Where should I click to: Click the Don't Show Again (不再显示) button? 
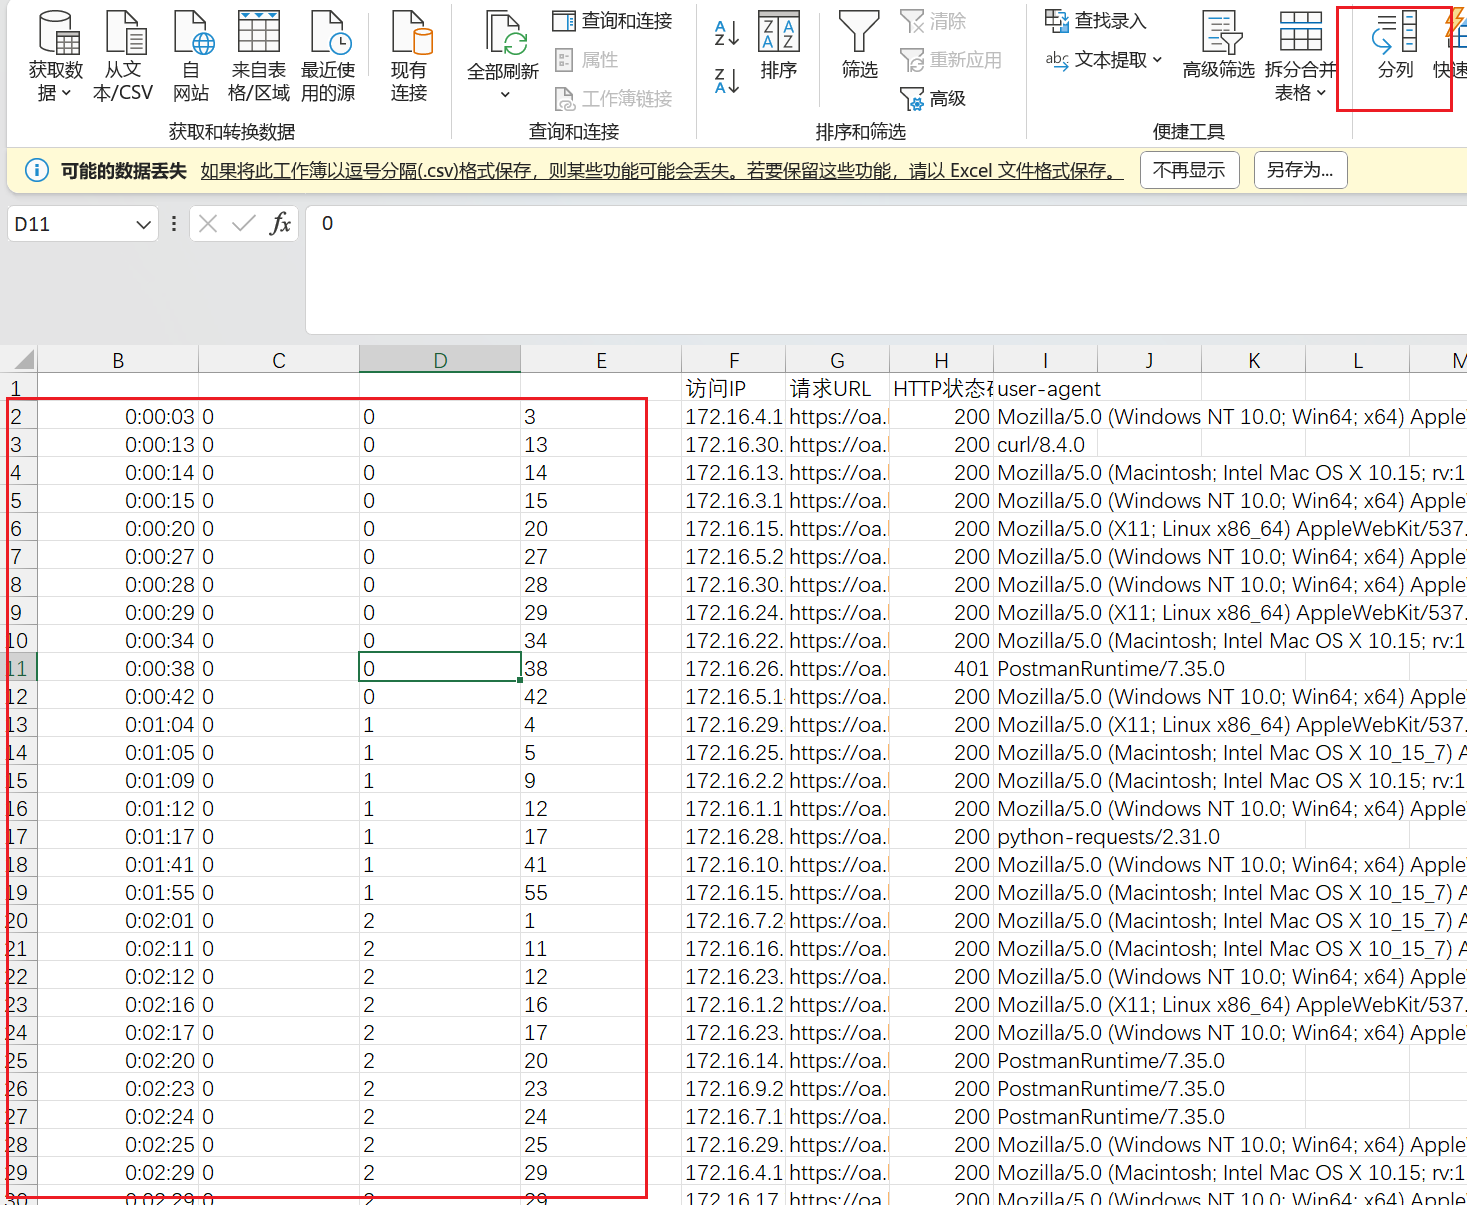pyautogui.click(x=1189, y=170)
